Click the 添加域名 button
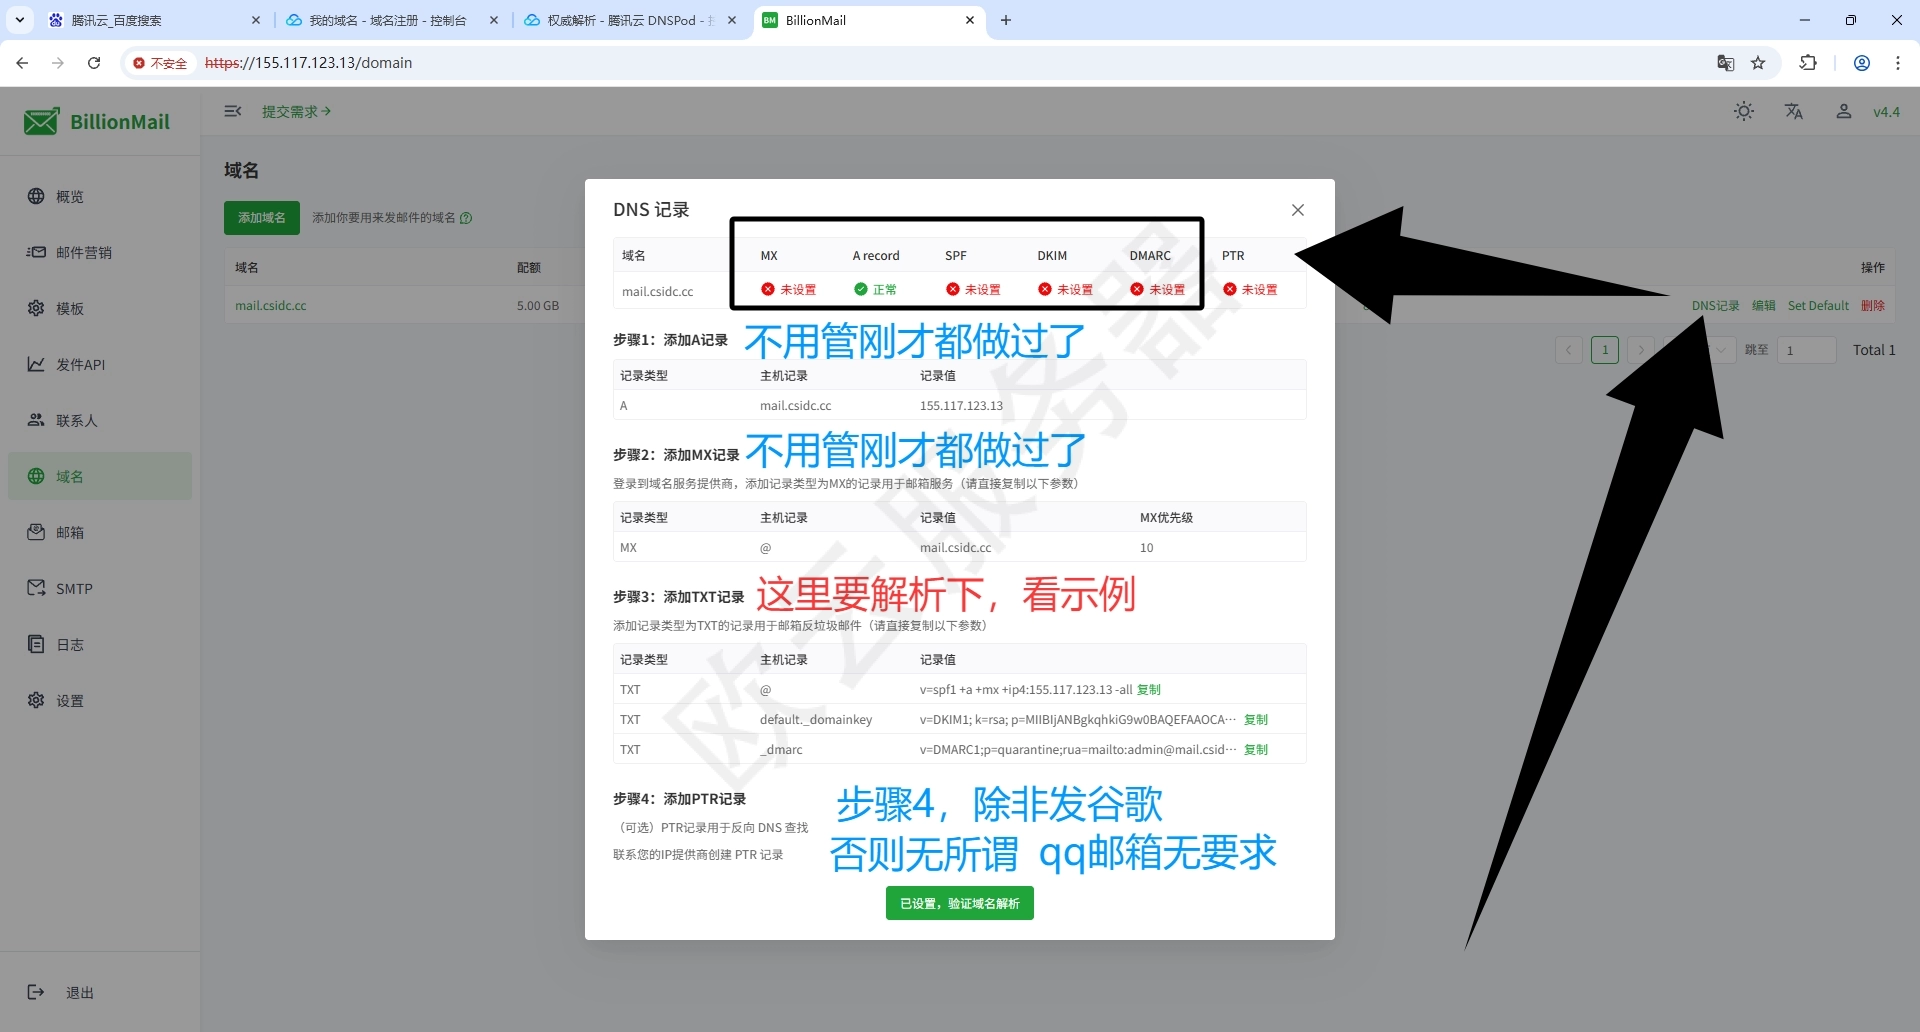 [x=262, y=217]
